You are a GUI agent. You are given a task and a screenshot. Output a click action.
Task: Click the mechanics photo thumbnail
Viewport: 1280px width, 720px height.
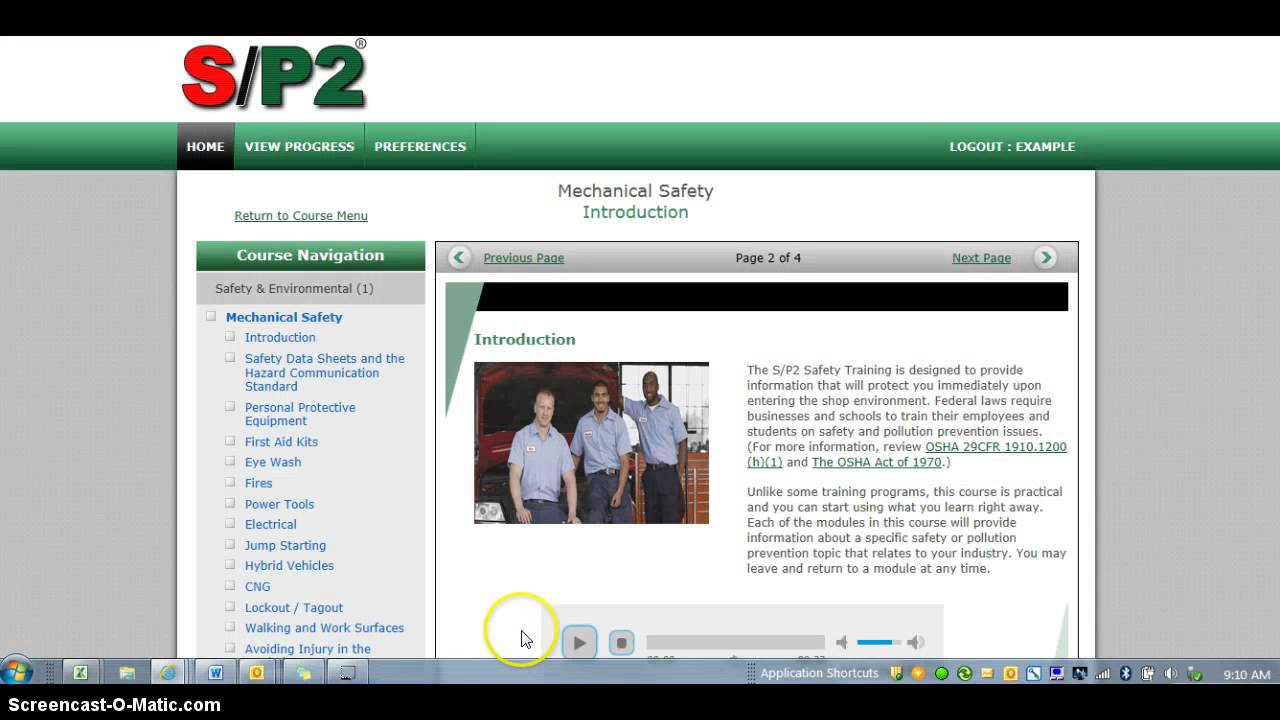pyautogui.click(x=591, y=443)
